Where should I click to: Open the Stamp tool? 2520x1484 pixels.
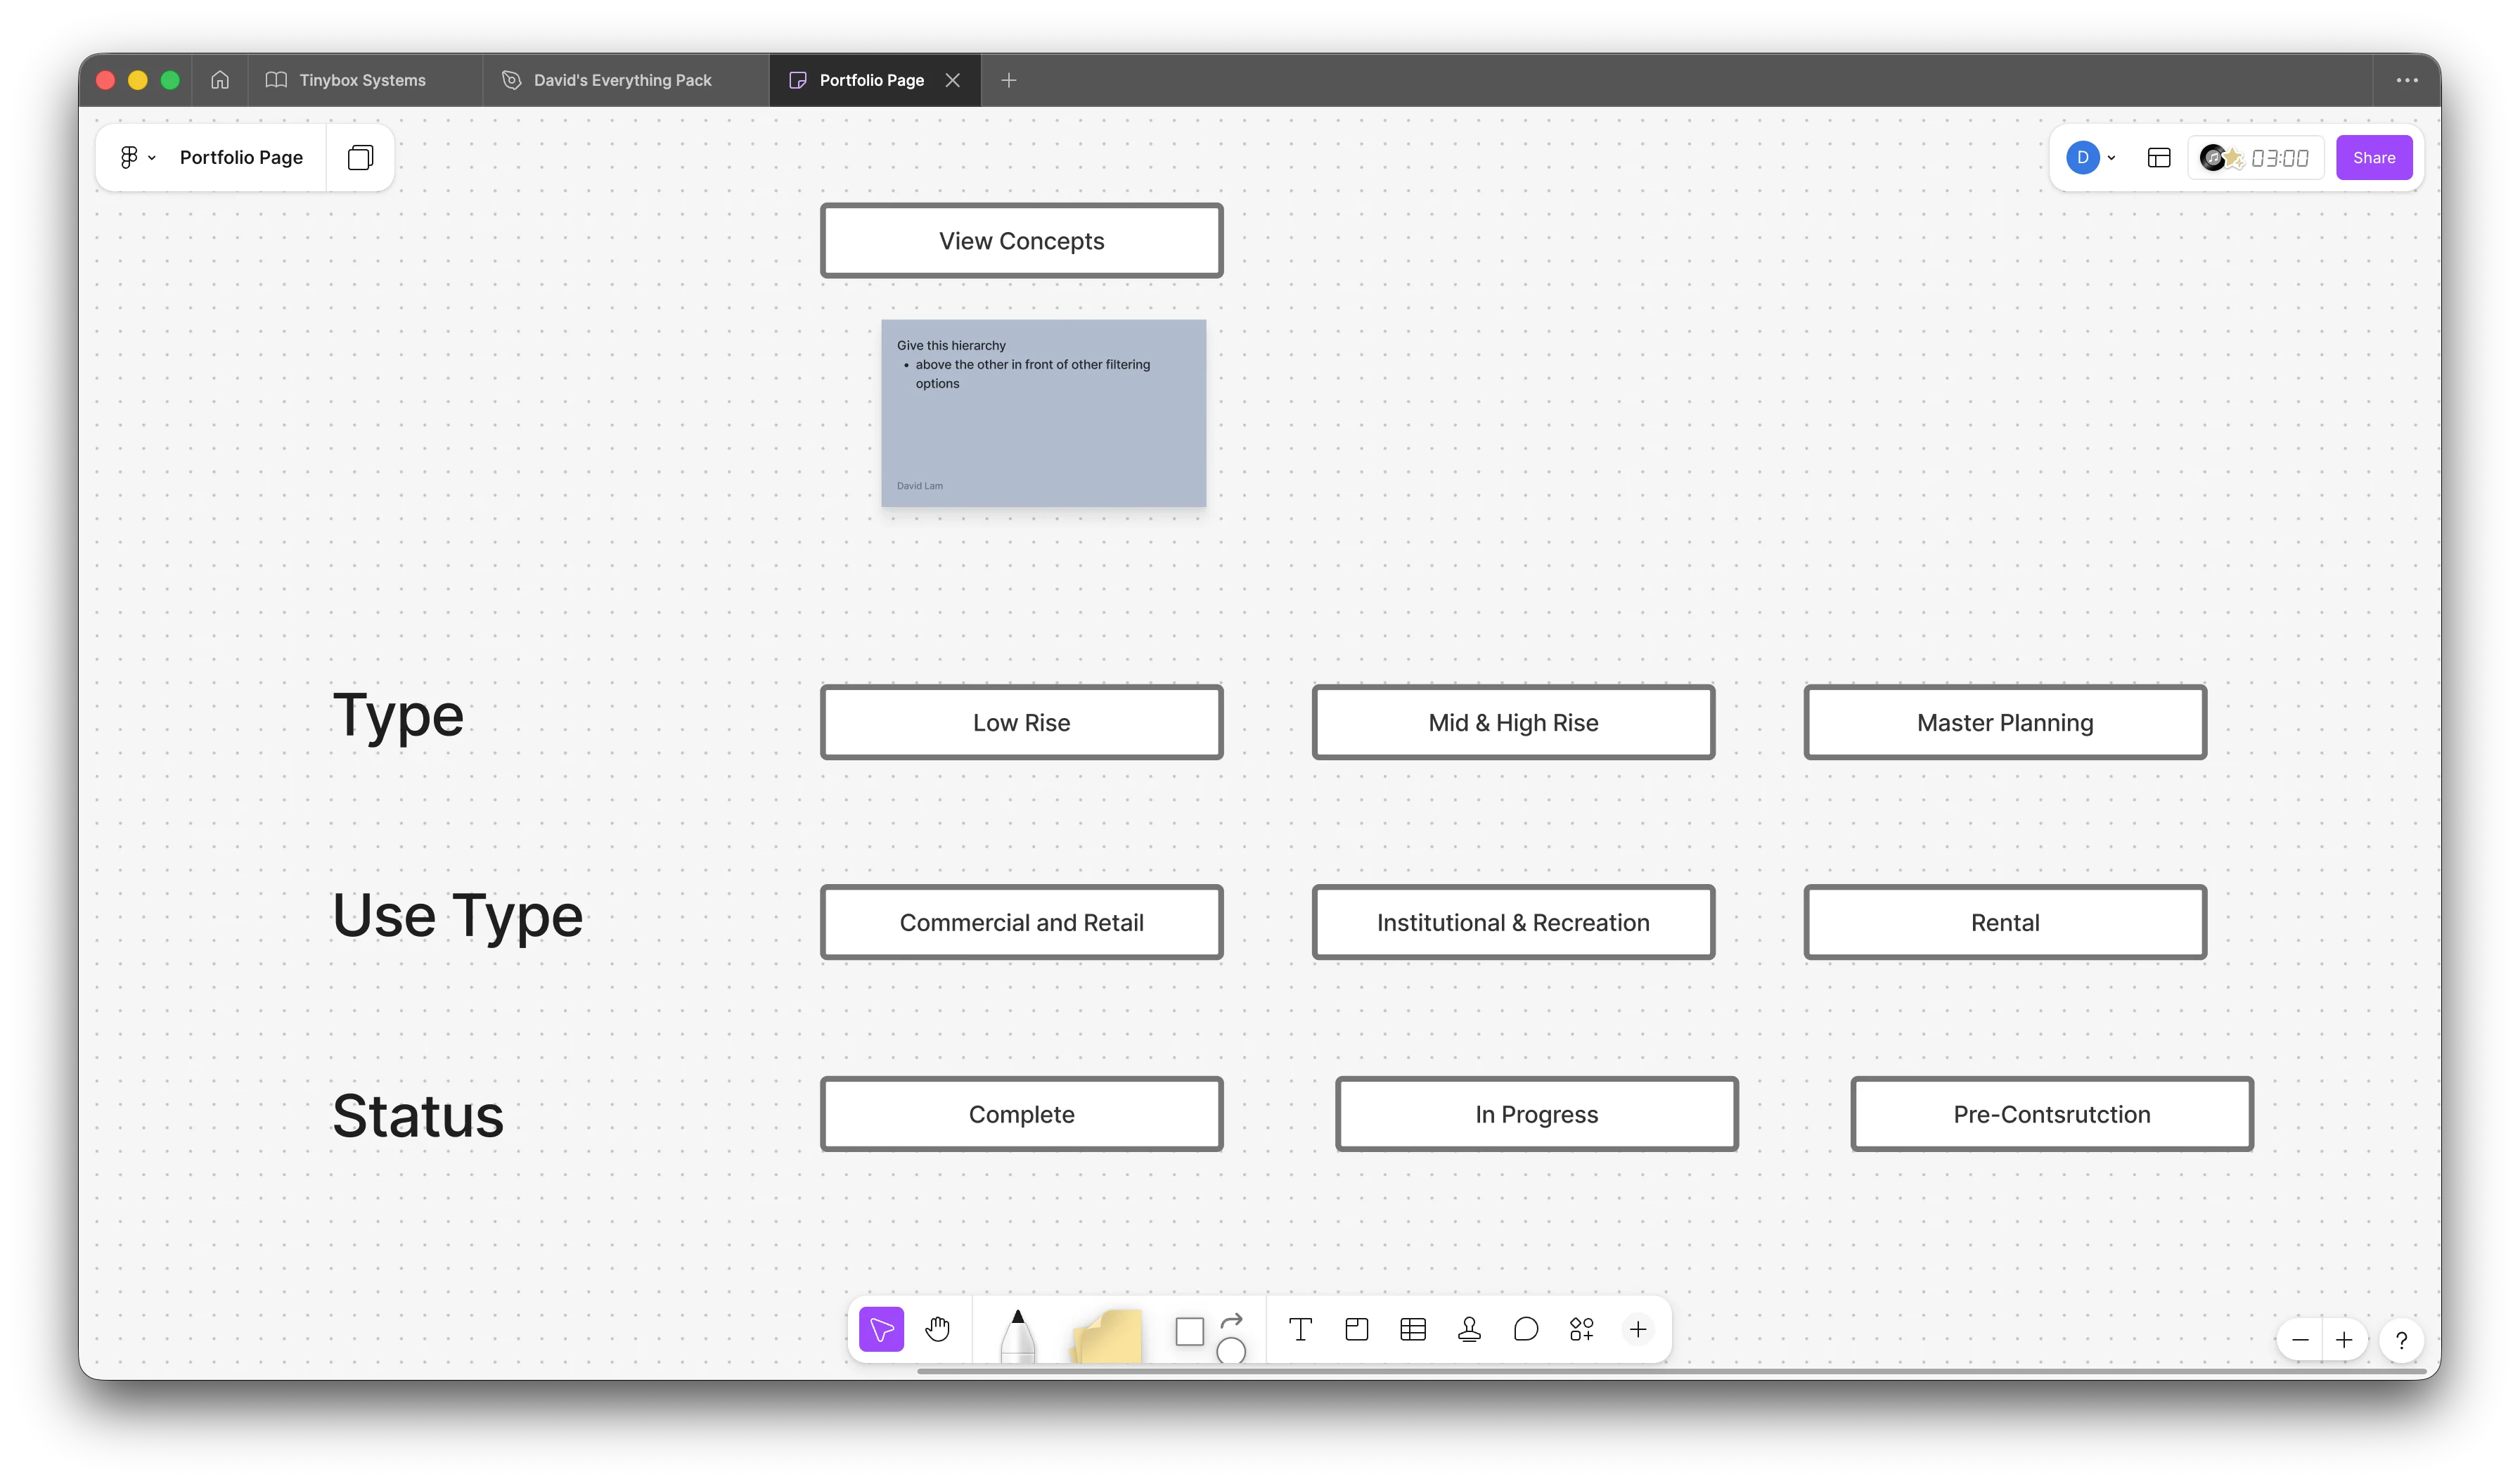pyautogui.click(x=1469, y=1329)
